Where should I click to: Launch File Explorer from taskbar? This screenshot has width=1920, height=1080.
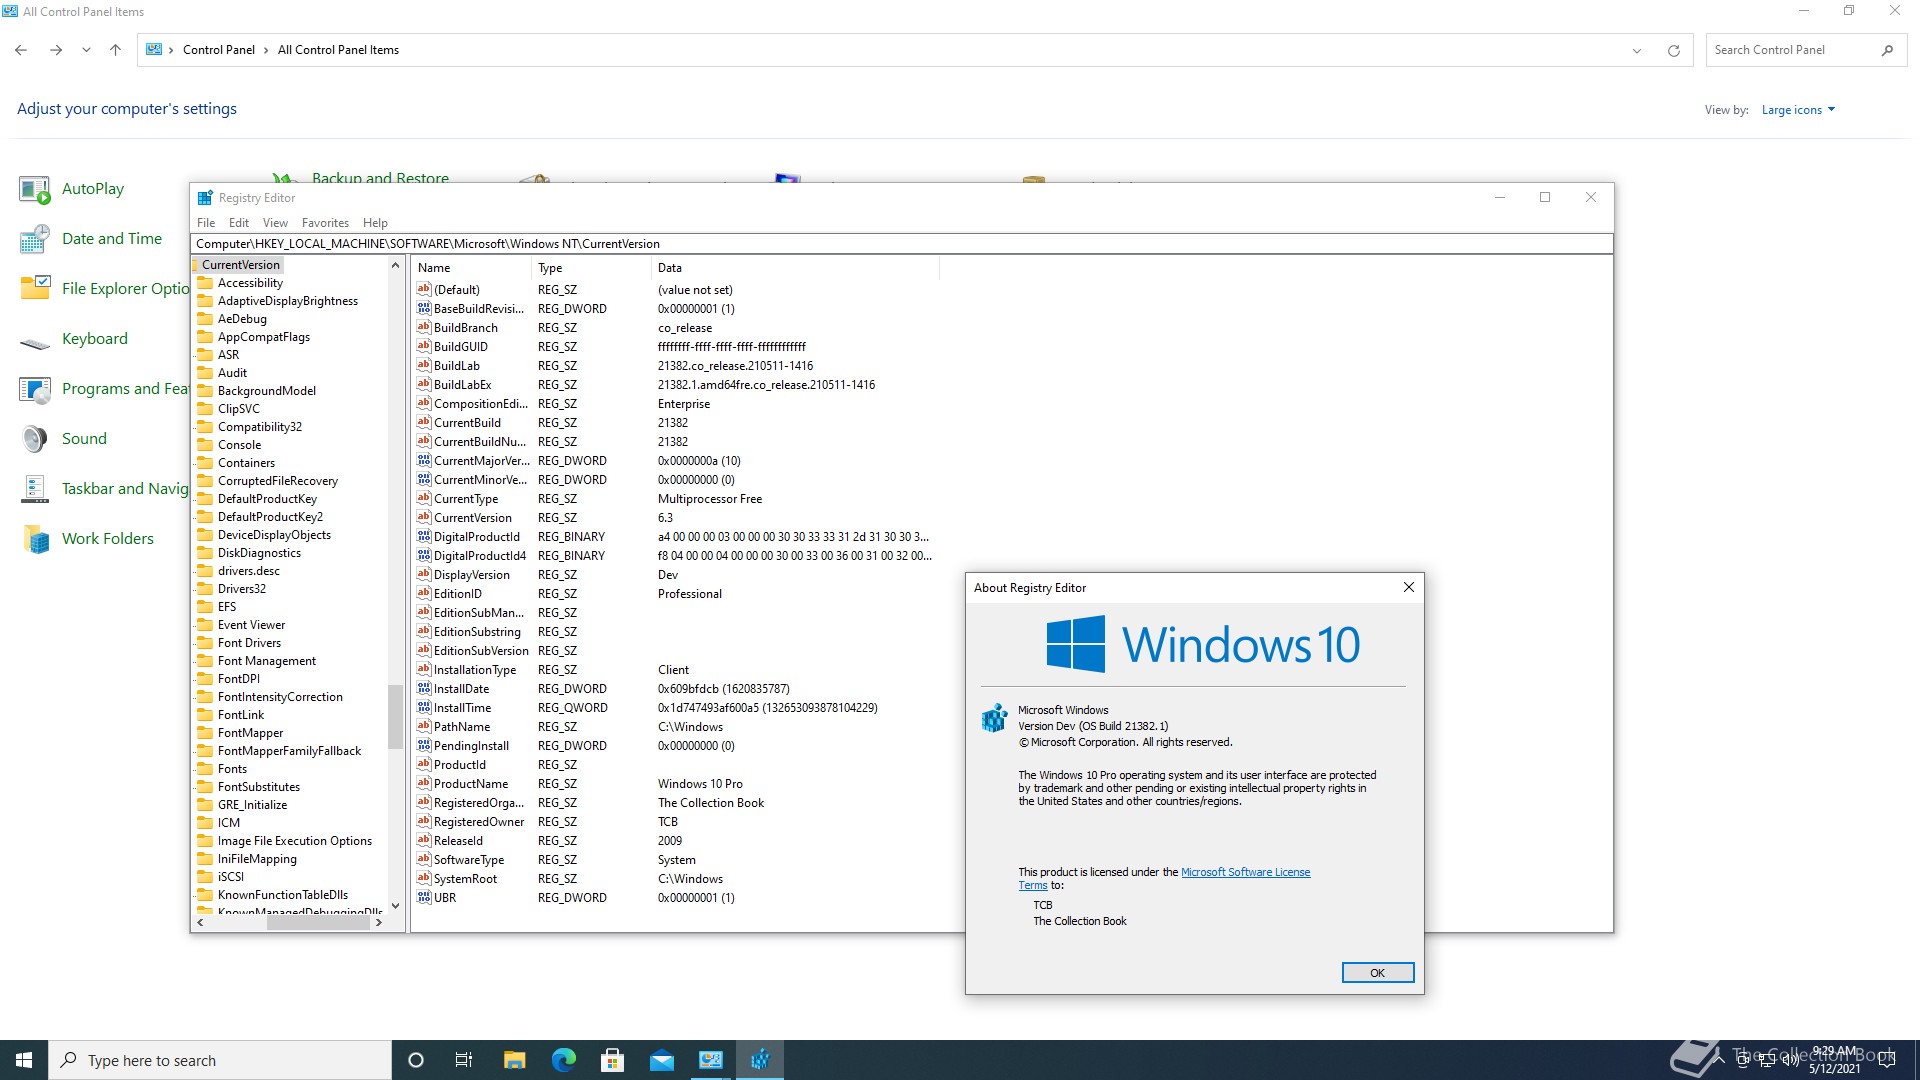click(514, 1060)
